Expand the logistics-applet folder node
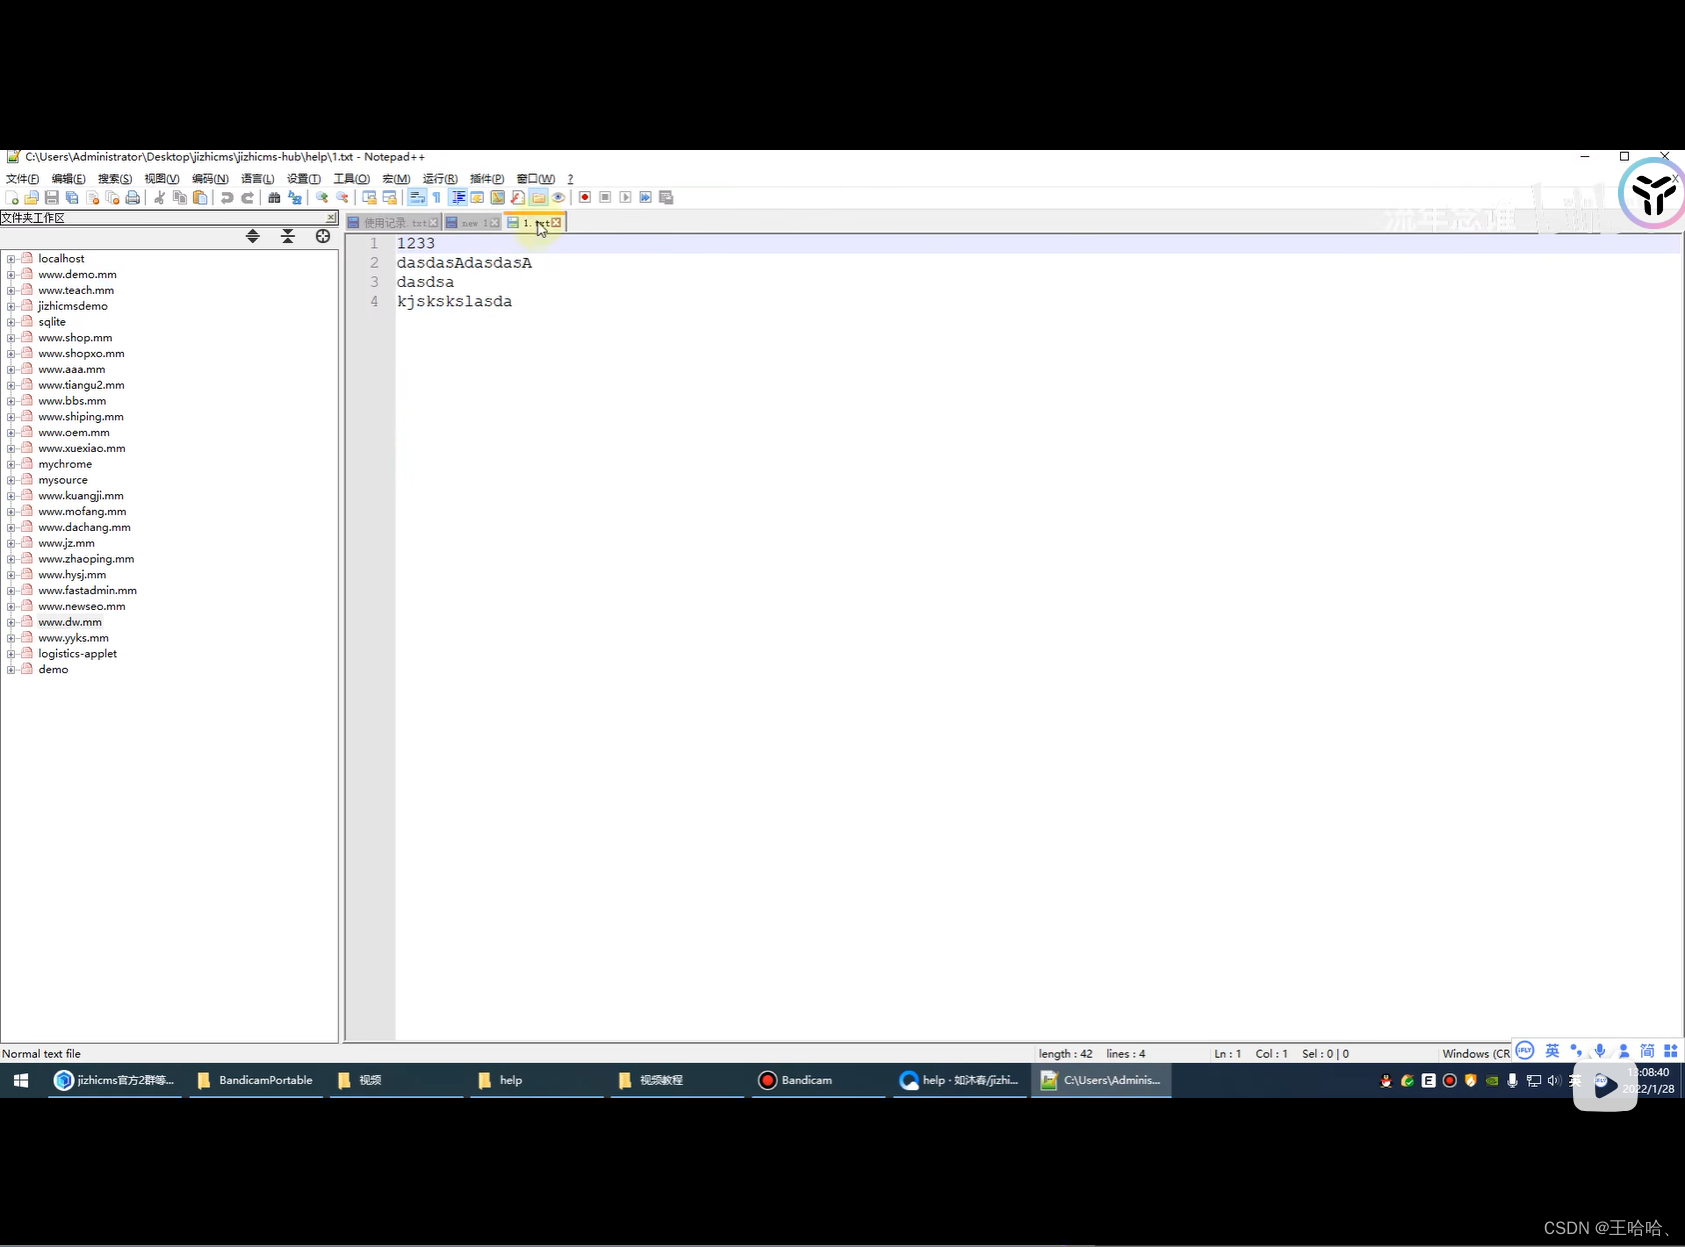This screenshot has width=1685, height=1247. (11, 654)
